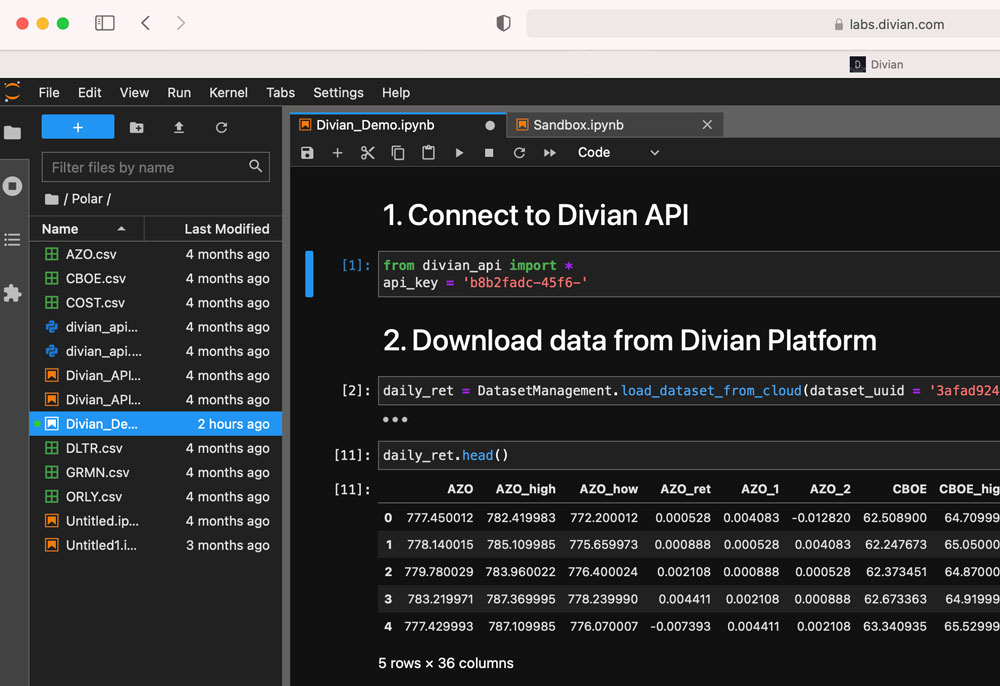
Task: Open the Kernel menu
Action: [228, 92]
